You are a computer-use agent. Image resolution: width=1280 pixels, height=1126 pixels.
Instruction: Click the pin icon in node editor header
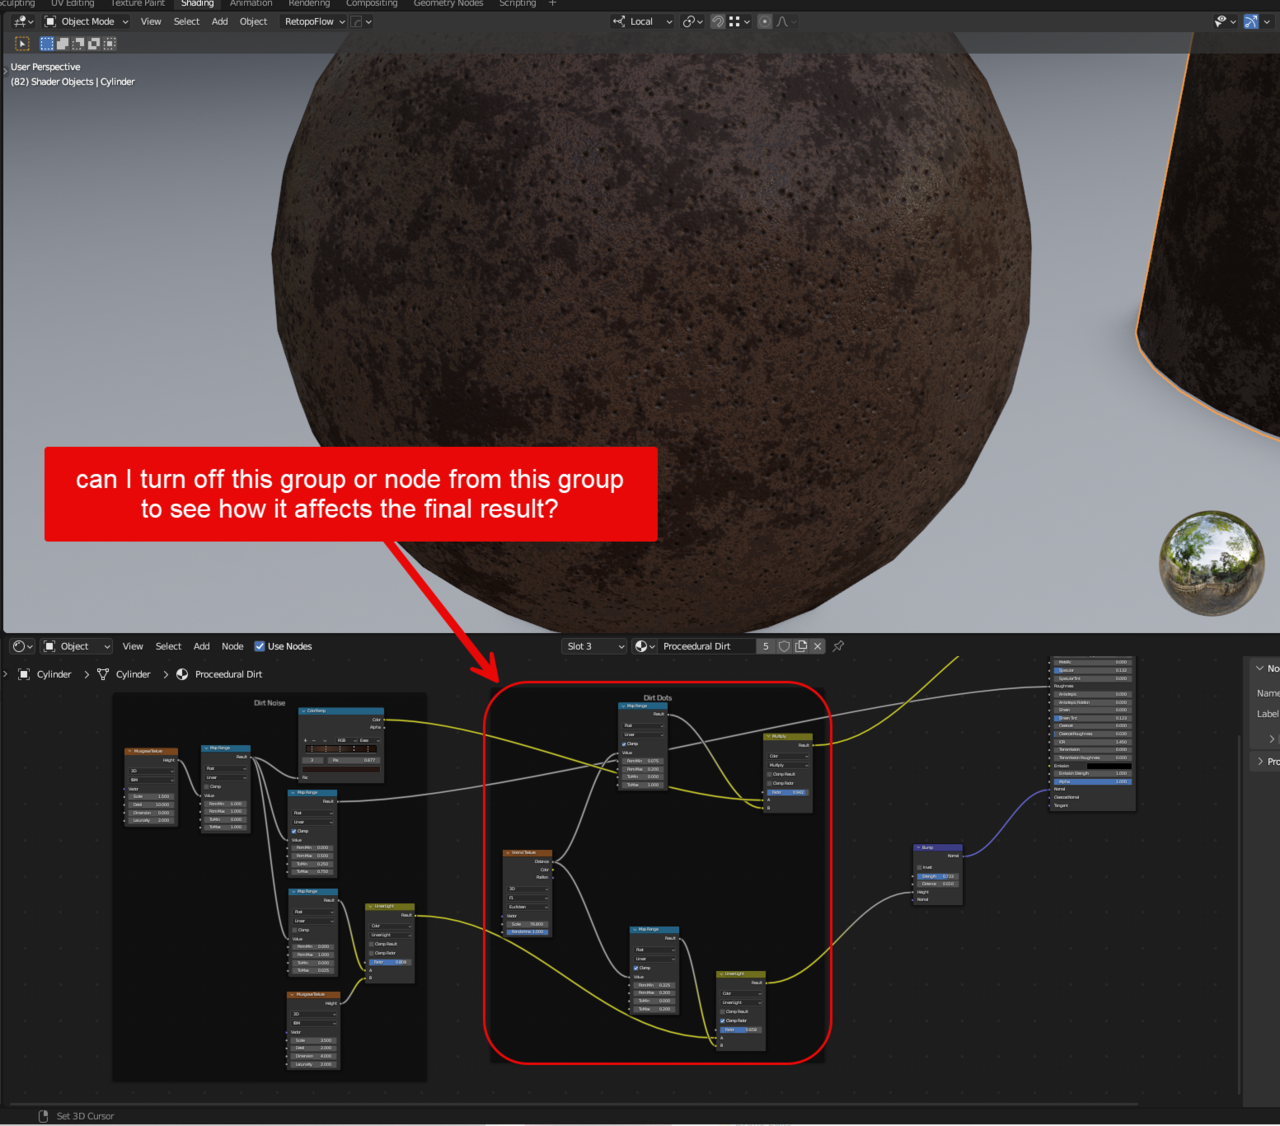point(838,646)
